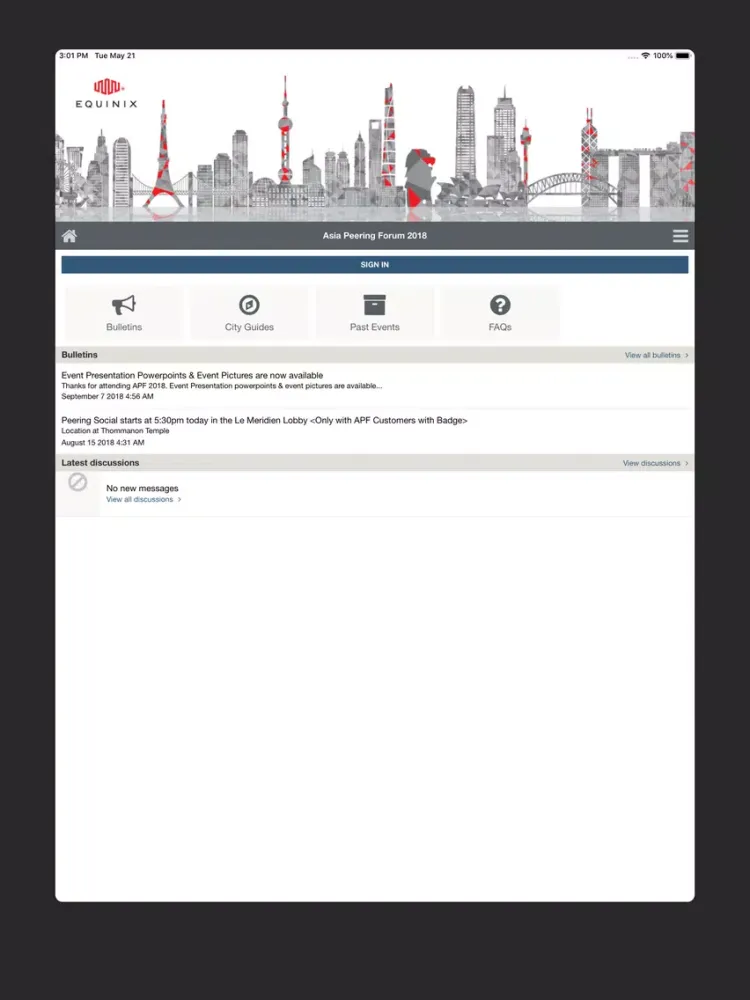Open the hamburger menu
750x1000 pixels.
(680, 236)
